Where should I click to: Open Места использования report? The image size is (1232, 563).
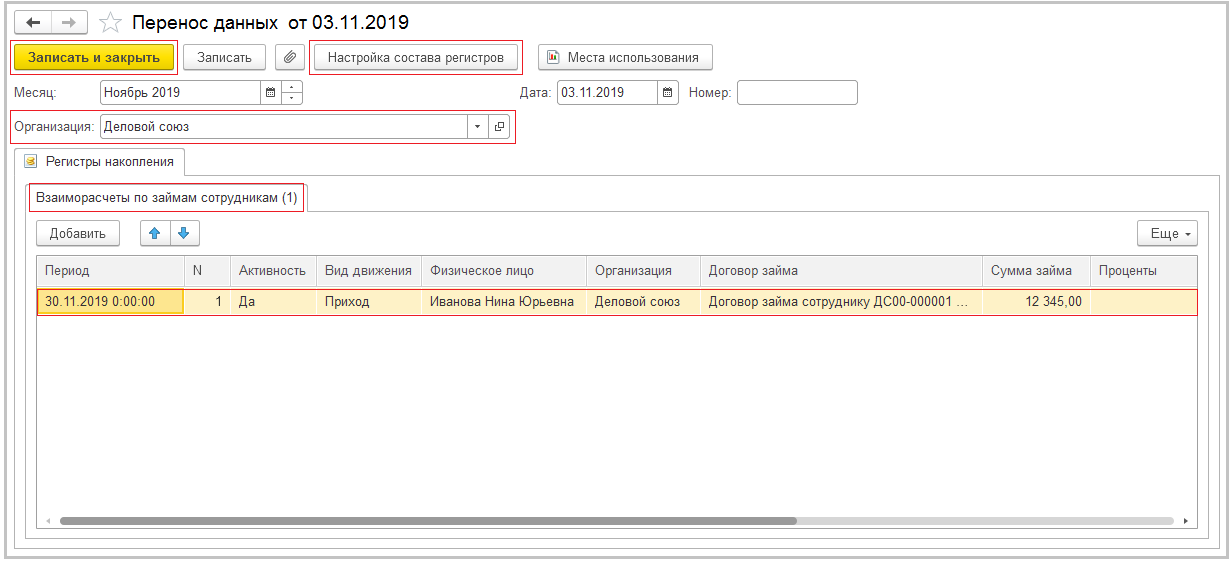tap(624, 57)
